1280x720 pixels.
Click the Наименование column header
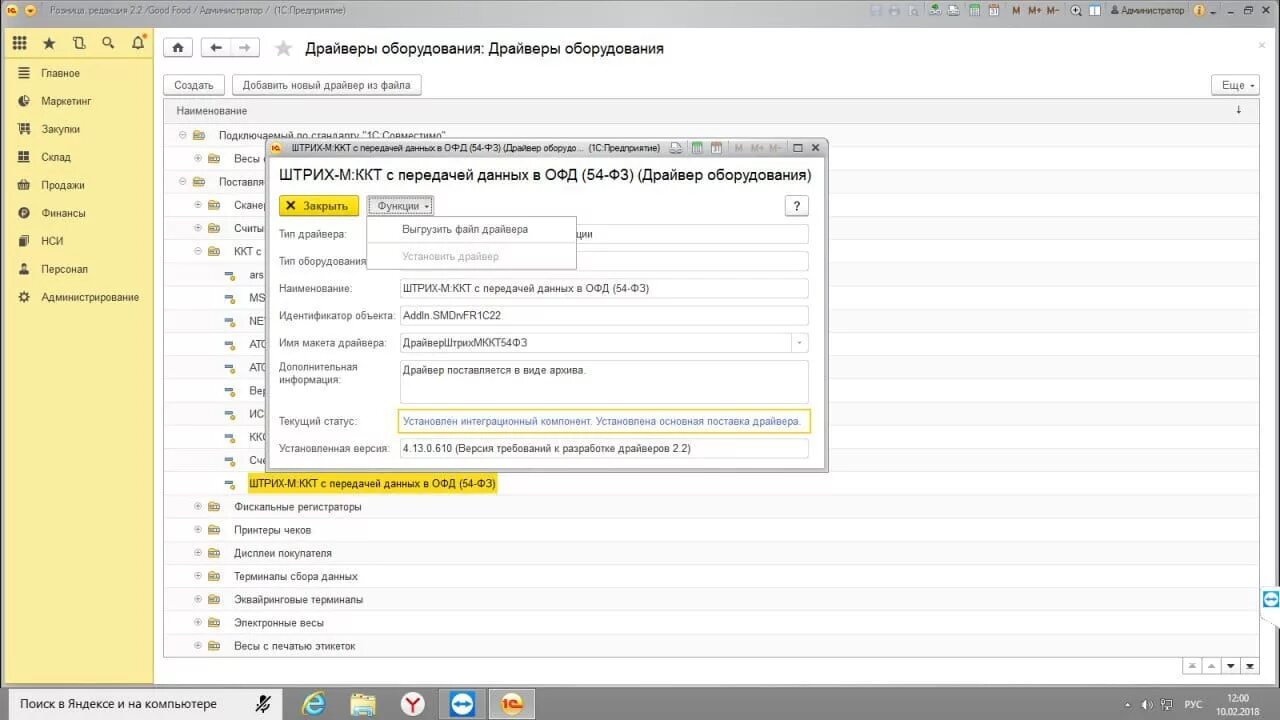click(212, 111)
